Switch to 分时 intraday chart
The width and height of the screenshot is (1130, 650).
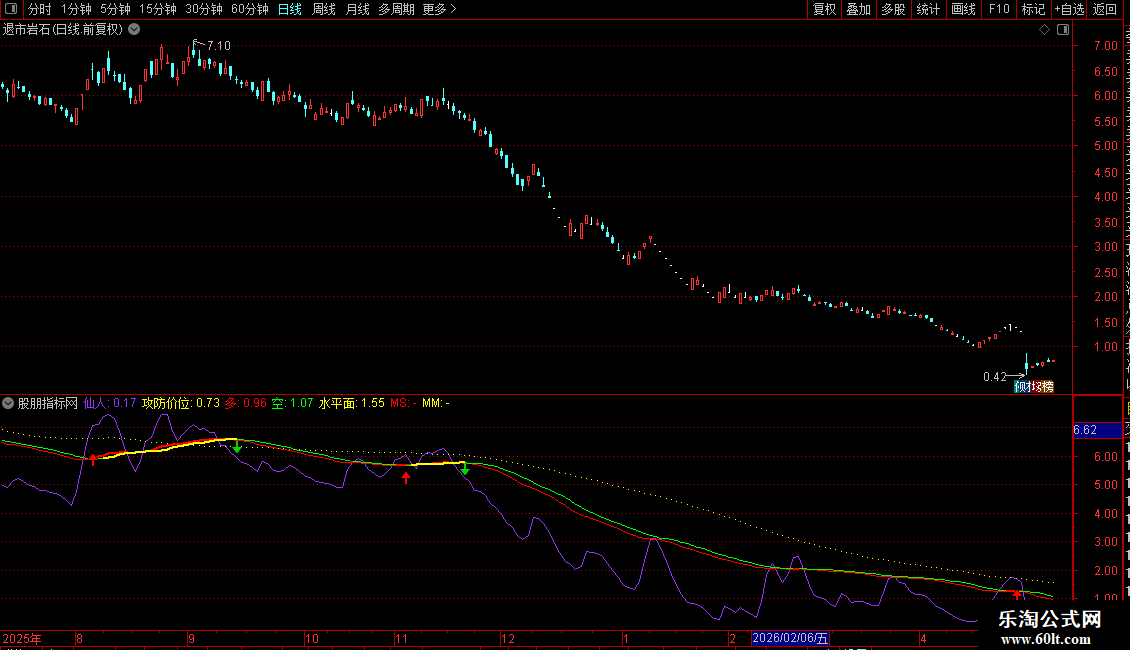click(40, 9)
